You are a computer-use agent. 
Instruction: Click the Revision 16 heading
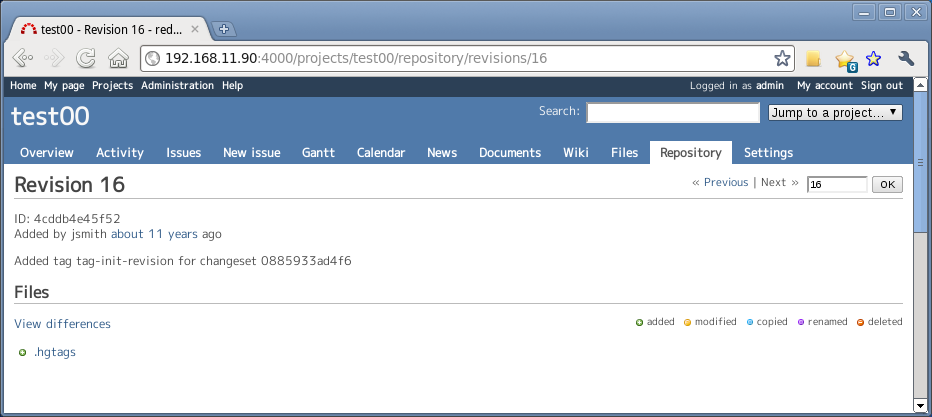70,185
